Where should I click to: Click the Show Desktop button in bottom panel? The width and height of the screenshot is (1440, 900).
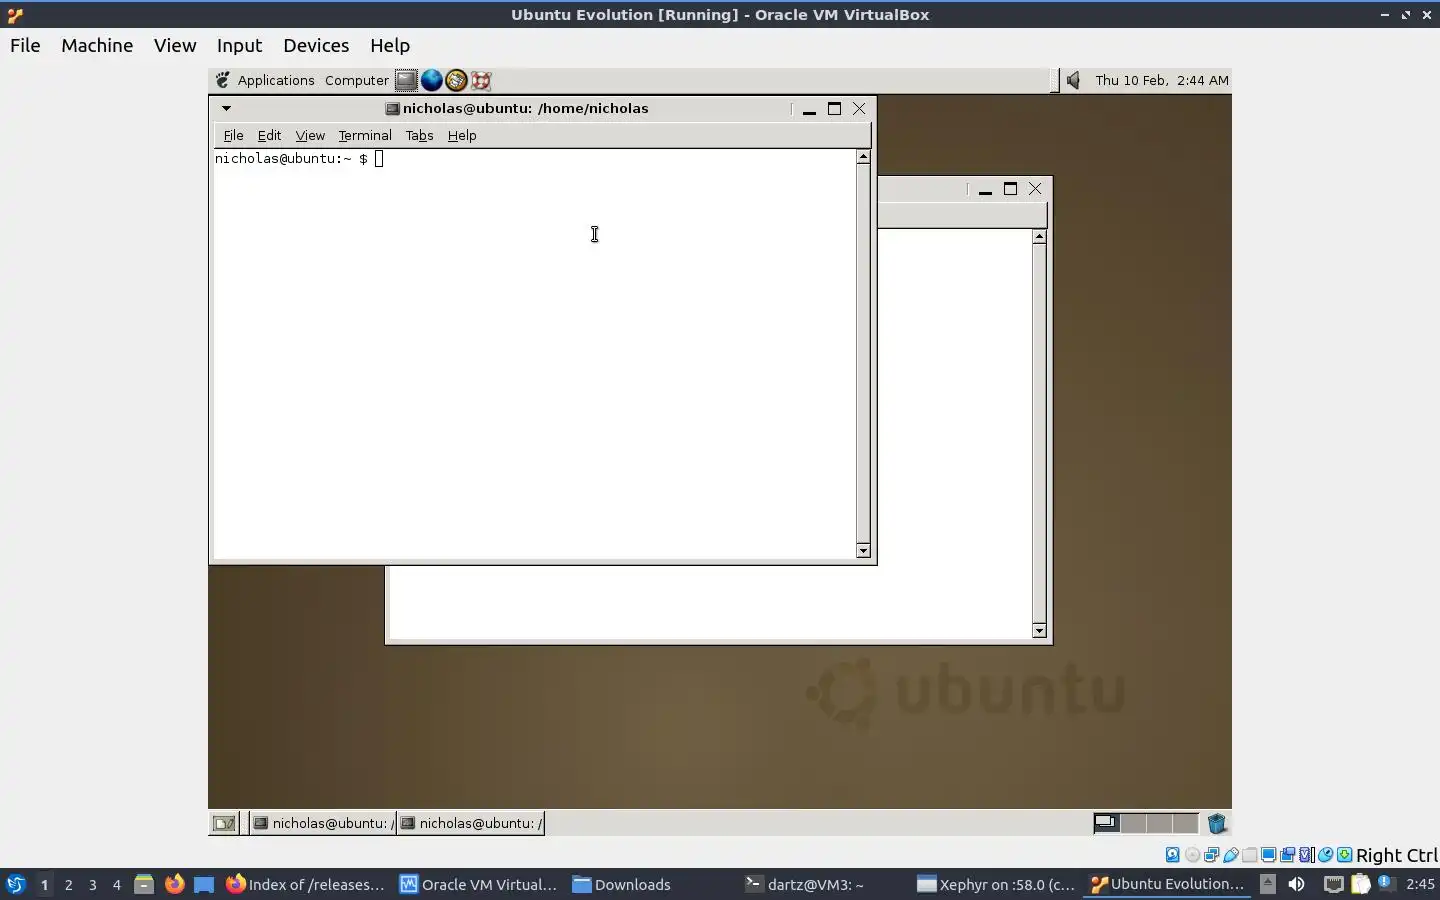[x=224, y=823]
